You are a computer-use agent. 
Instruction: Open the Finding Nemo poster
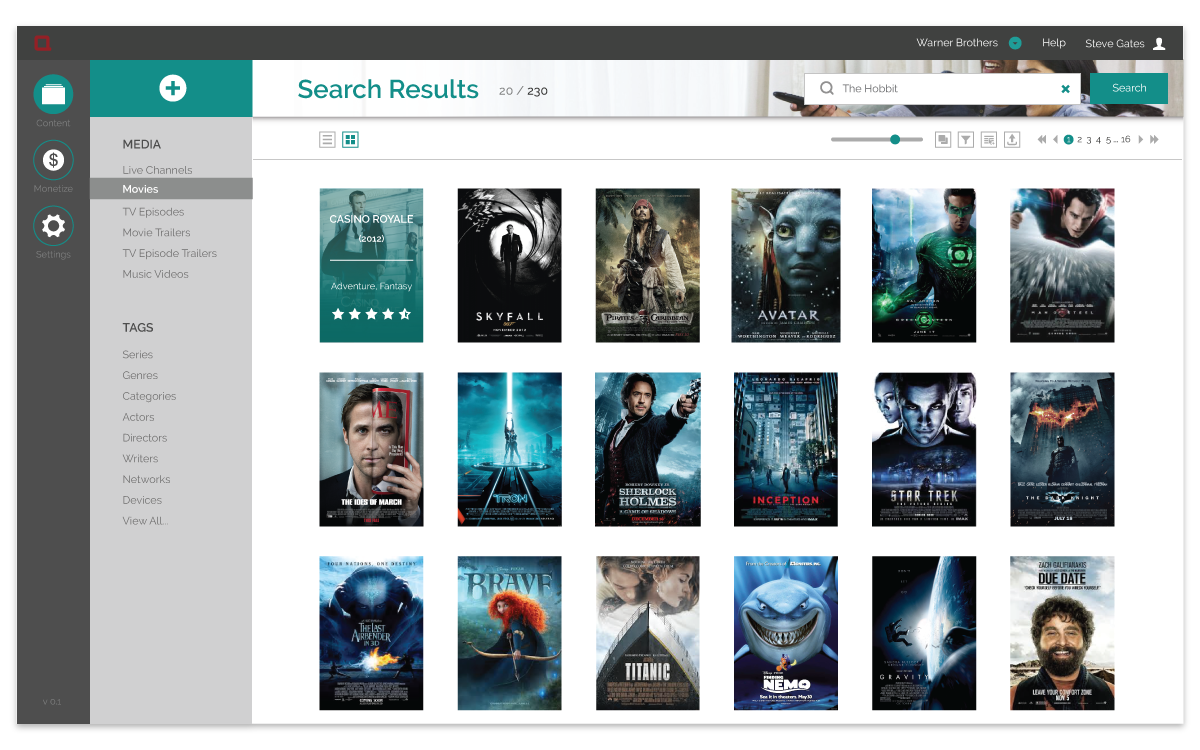(786, 633)
